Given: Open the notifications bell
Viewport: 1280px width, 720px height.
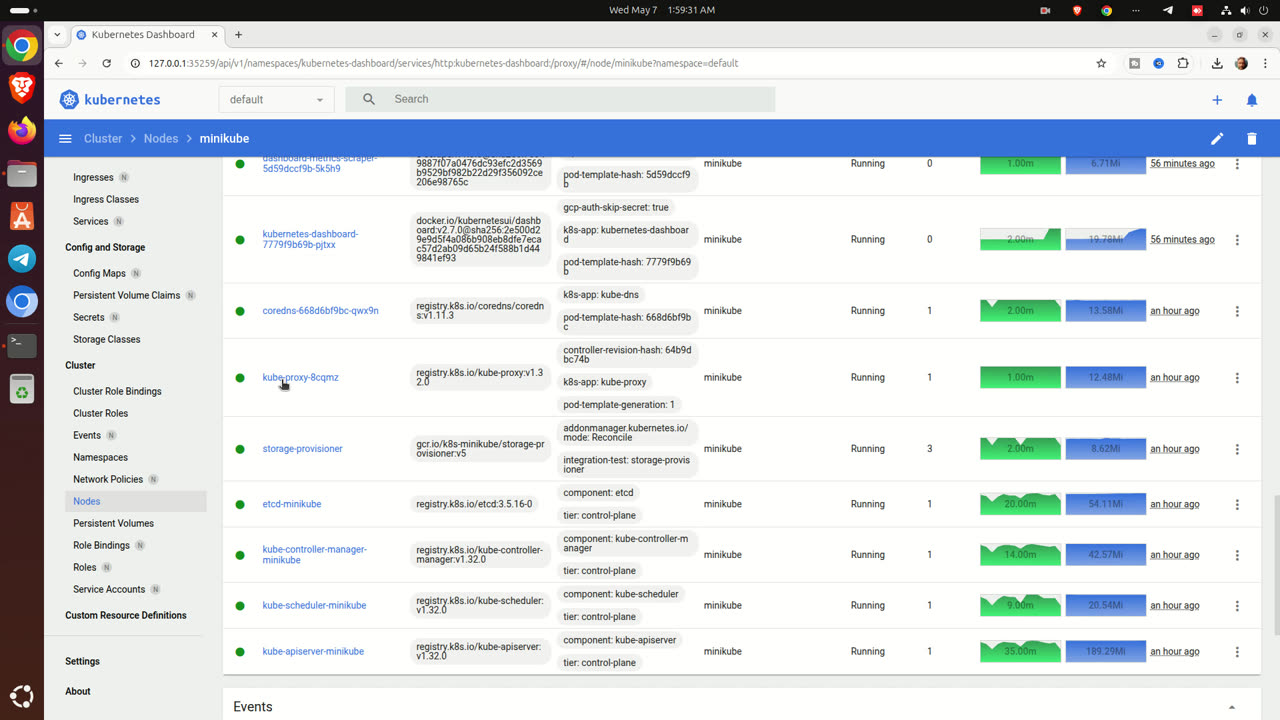Looking at the screenshot, I should pos(1252,100).
